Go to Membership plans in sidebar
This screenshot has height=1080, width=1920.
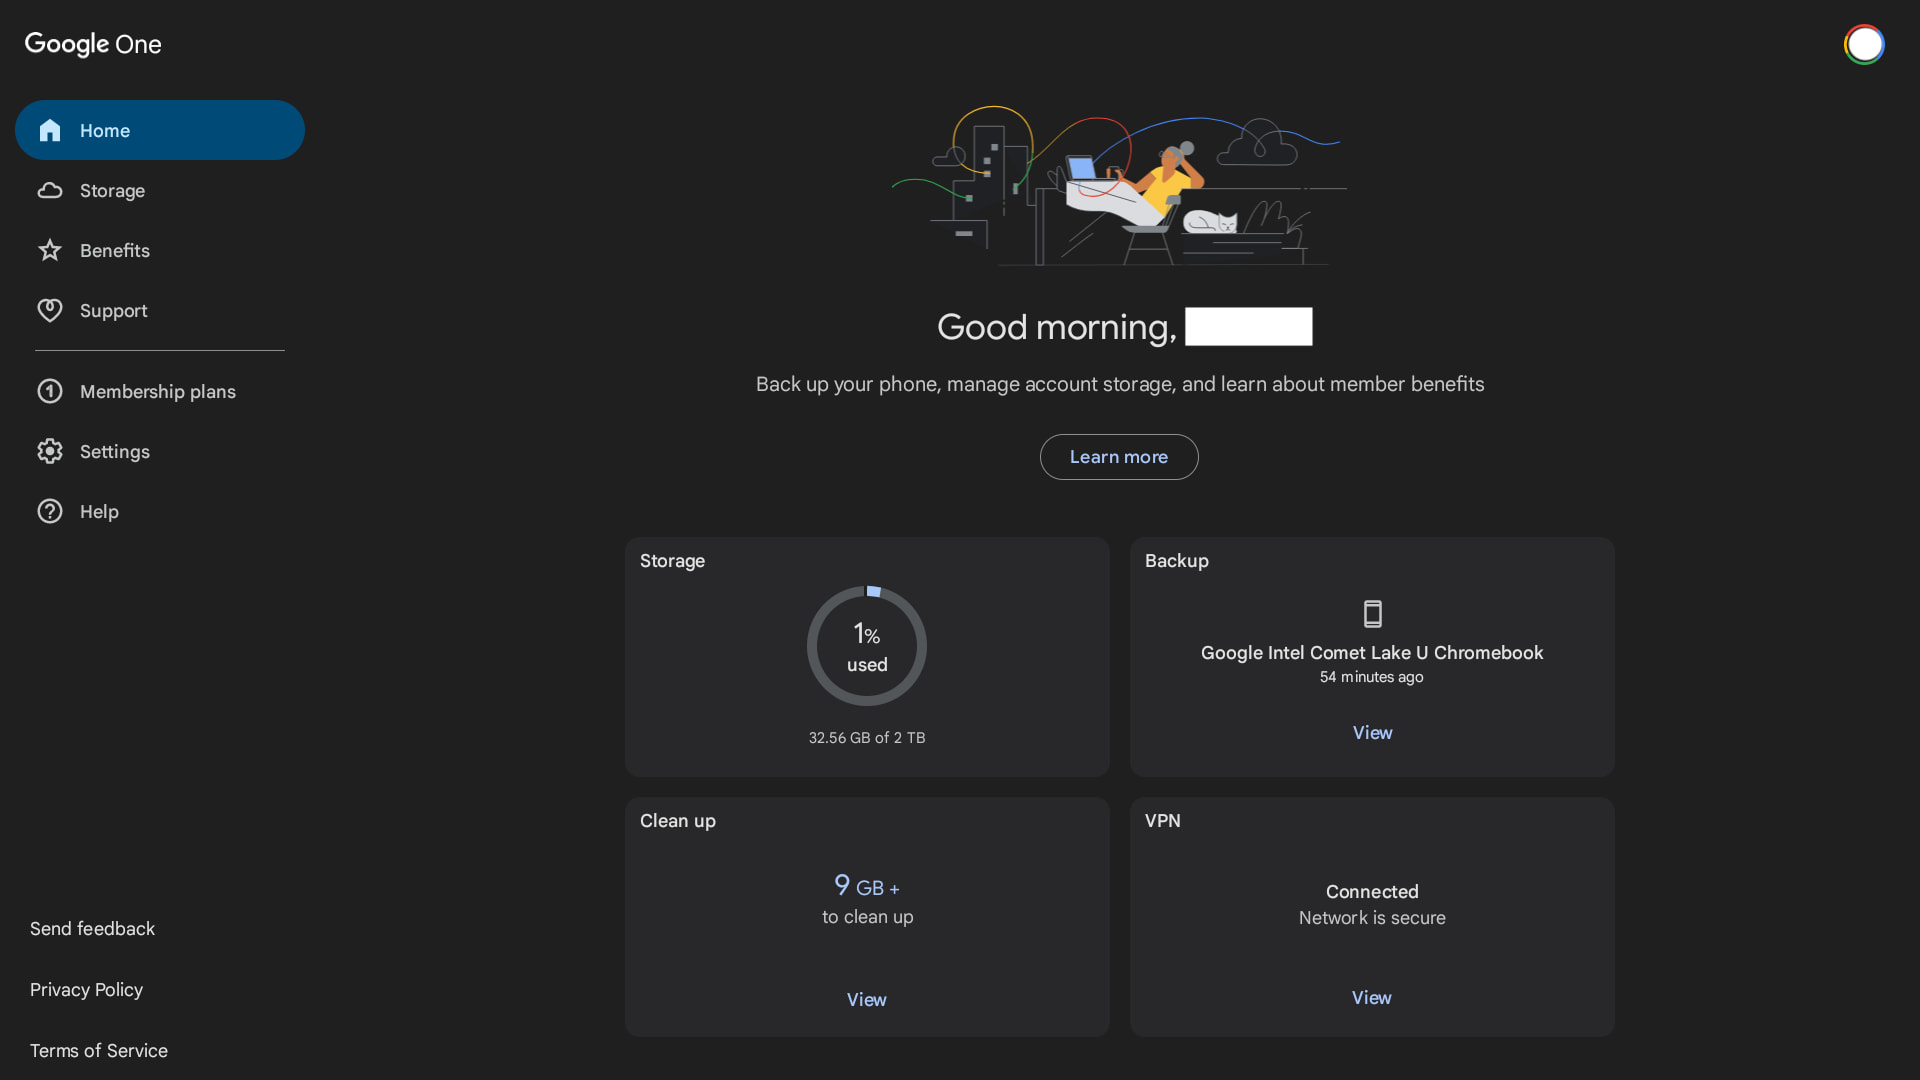click(x=158, y=392)
